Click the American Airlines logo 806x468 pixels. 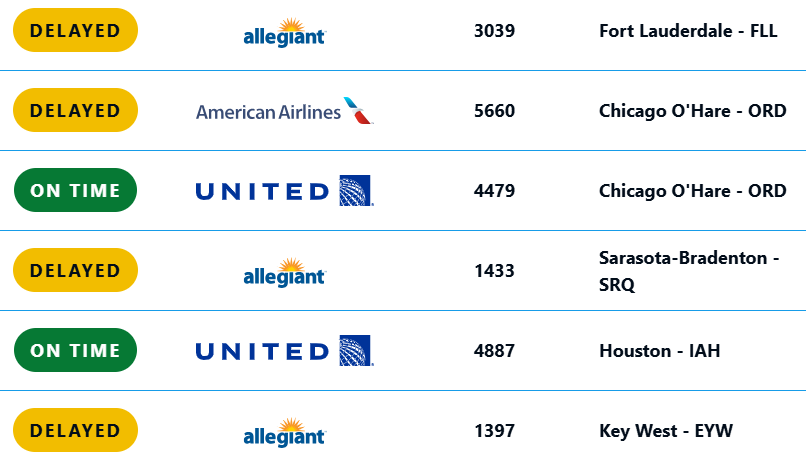coord(285,111)
